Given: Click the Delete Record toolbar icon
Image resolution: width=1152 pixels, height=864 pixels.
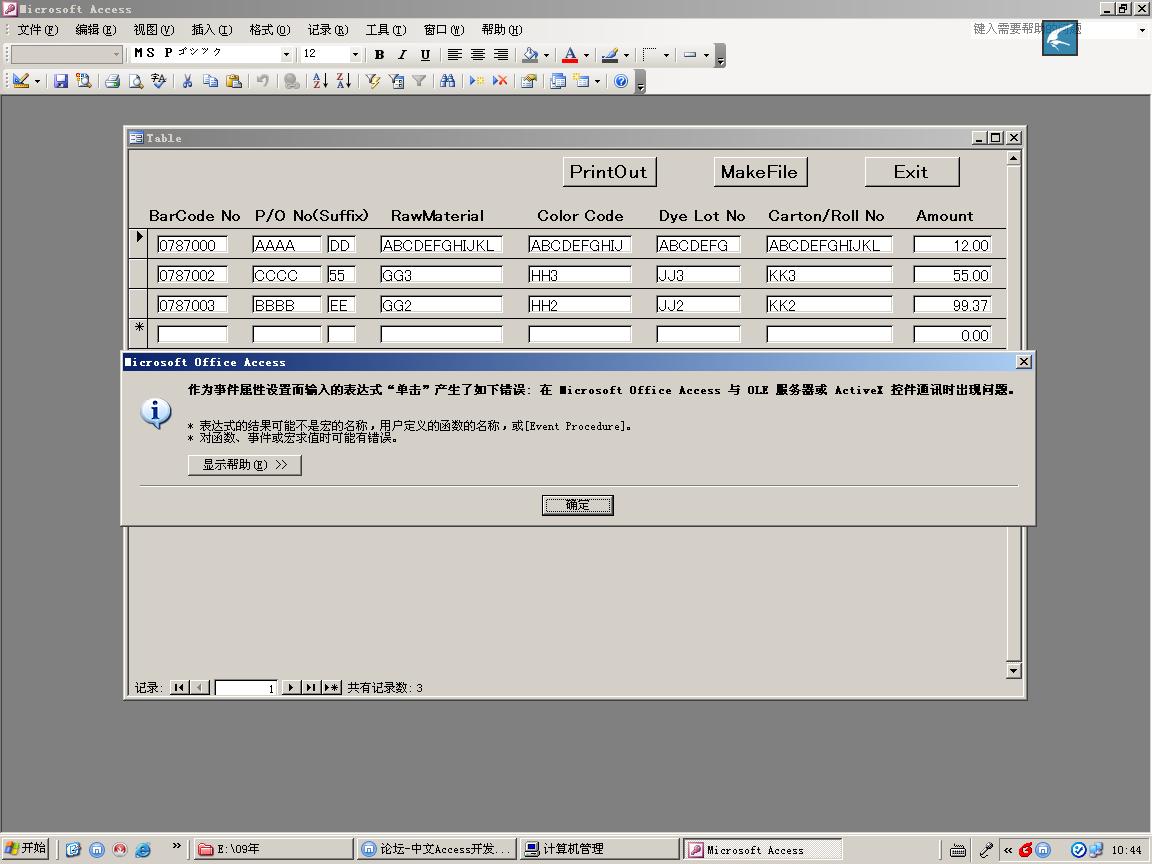Looking at the screenshot, I should click(500, 81).
